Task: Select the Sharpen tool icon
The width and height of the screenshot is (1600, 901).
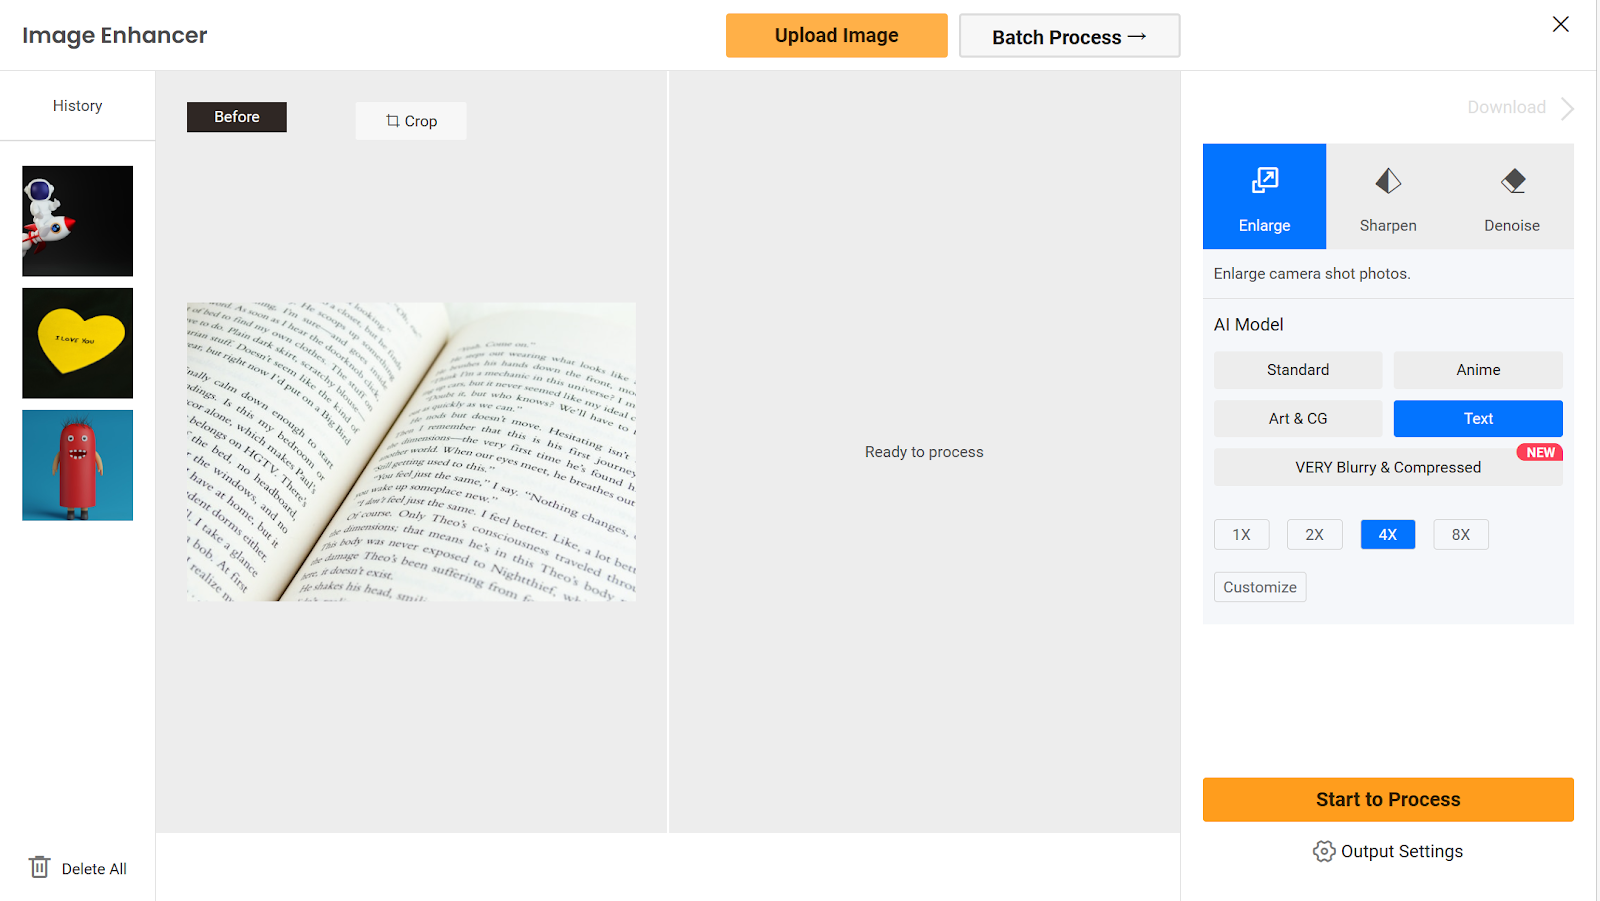Action: 1388,181
